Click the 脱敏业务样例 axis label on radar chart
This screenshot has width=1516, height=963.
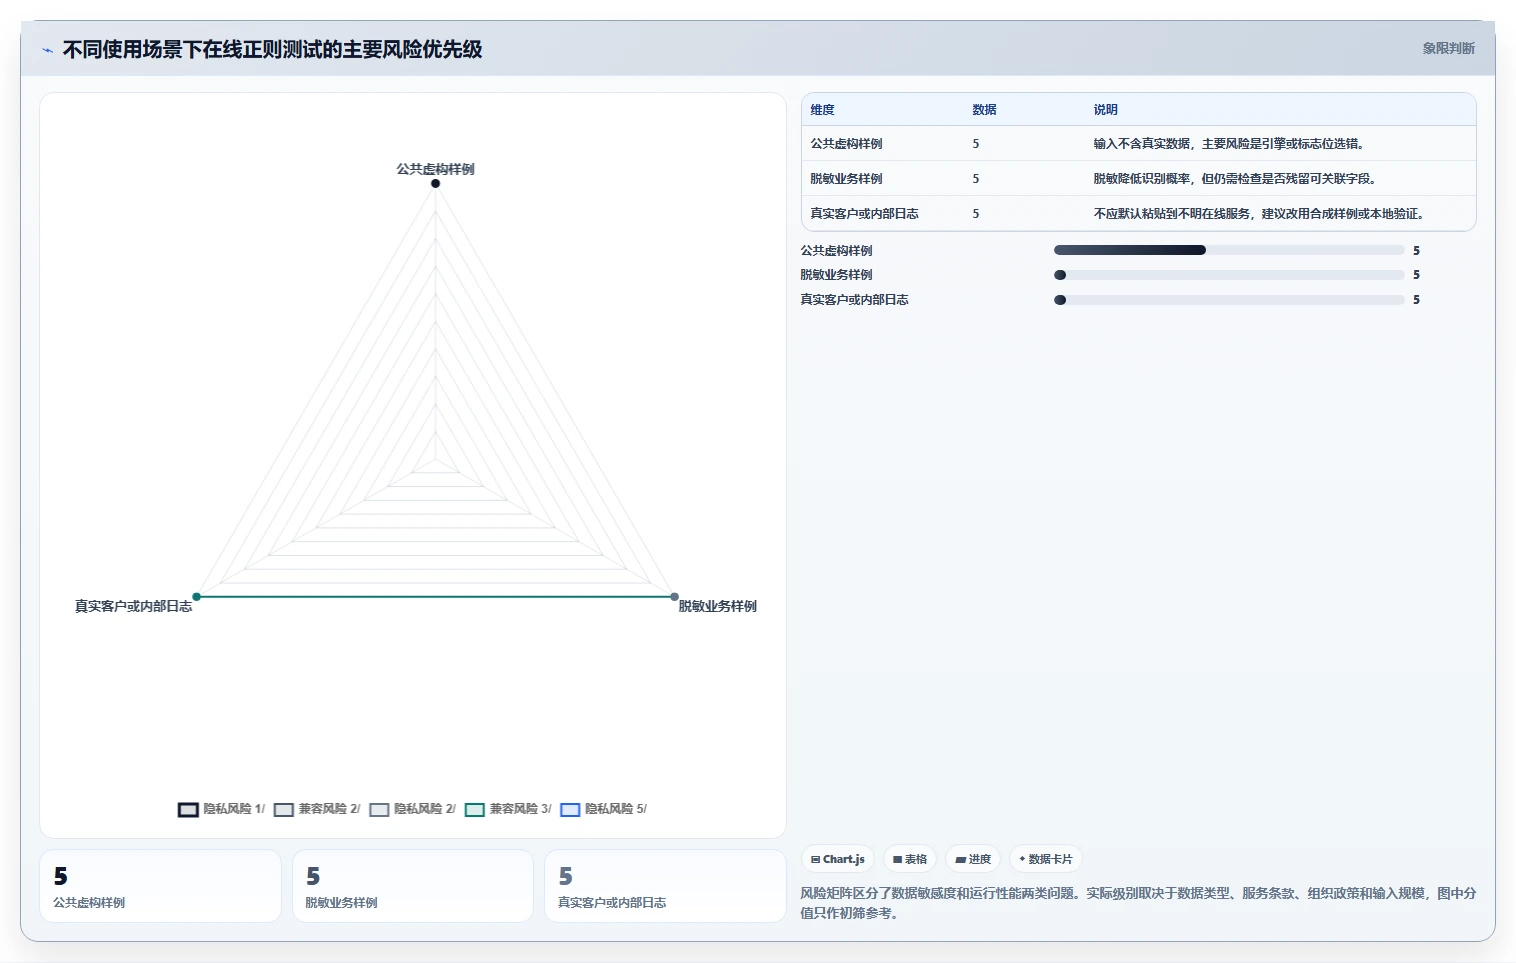tap(717, 606)
